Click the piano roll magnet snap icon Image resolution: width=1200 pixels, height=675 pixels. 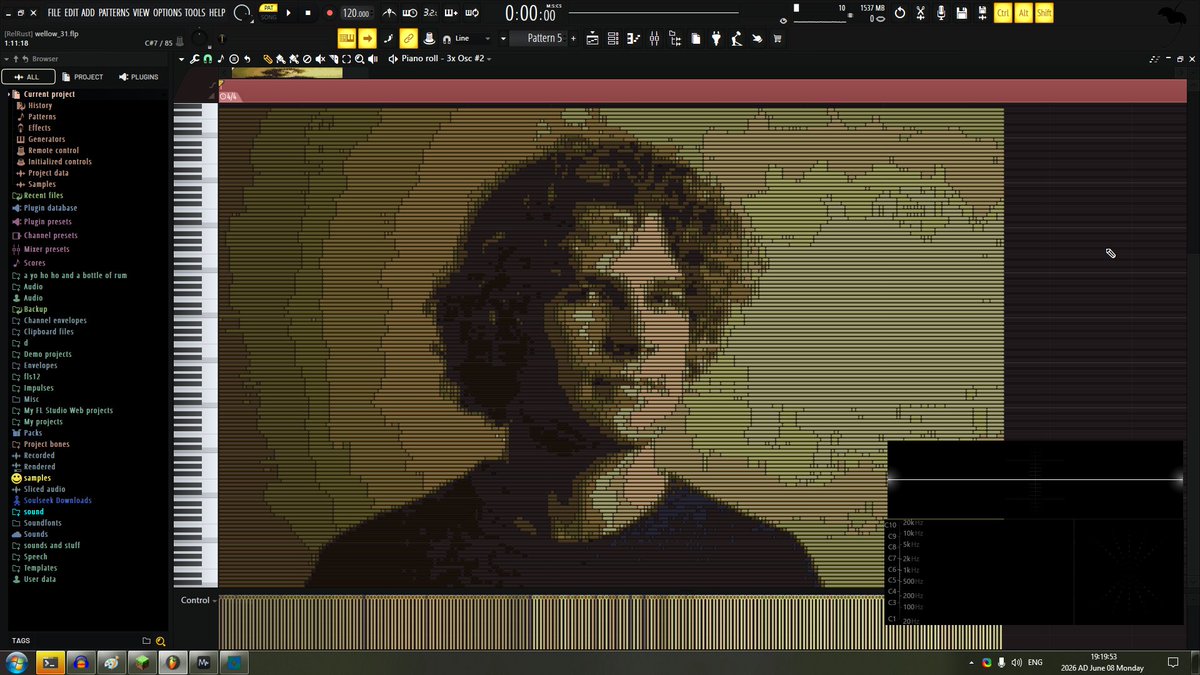click(x=207, y=59)
